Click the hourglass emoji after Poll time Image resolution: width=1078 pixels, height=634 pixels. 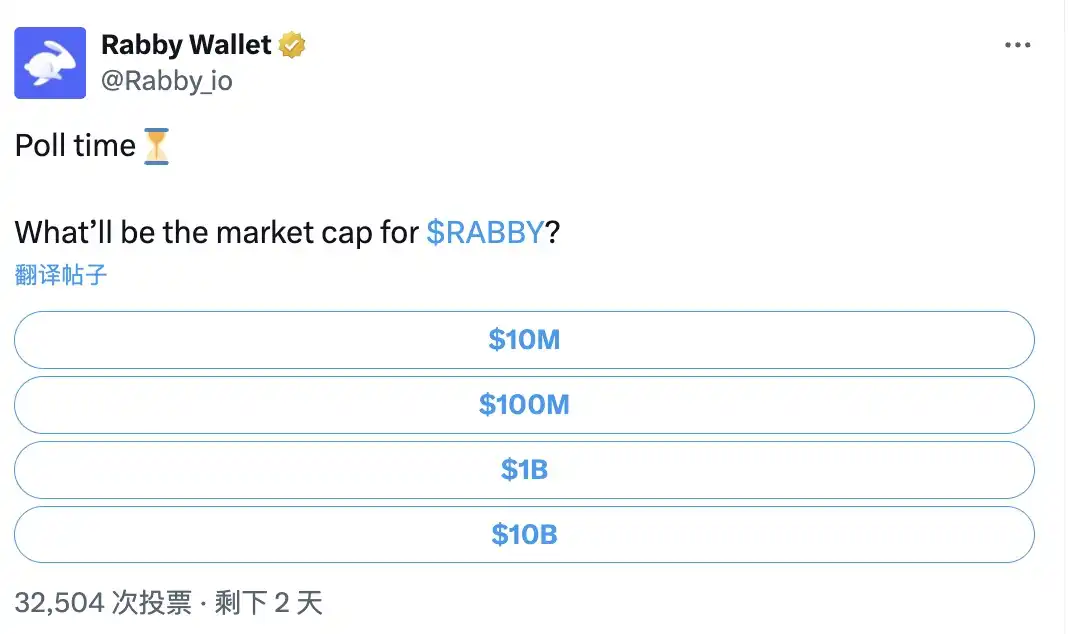click(157, 146)
